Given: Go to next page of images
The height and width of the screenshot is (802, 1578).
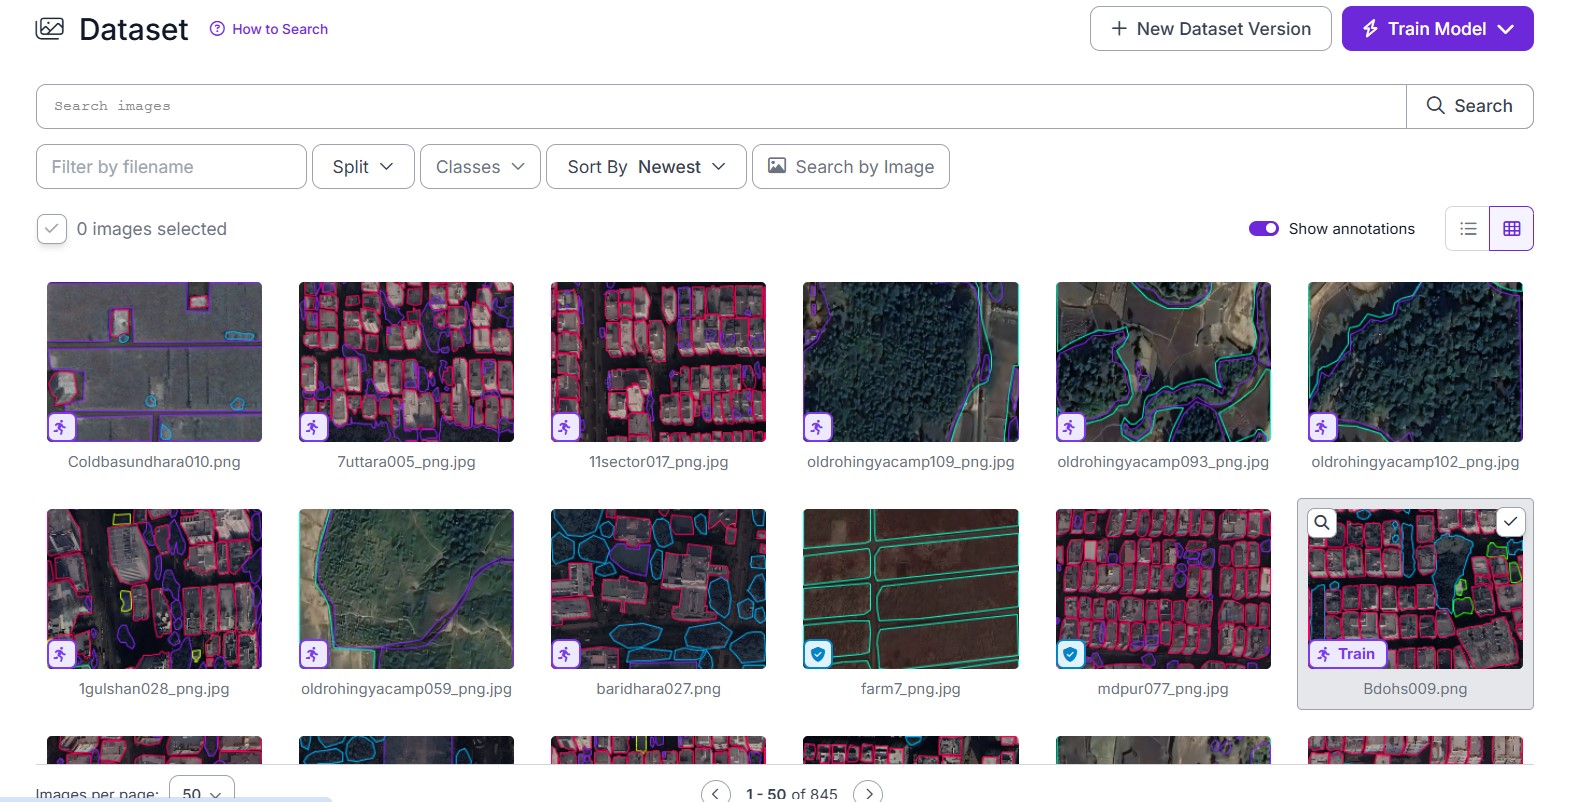Looking at the screenshot, I should pos(868,792).
